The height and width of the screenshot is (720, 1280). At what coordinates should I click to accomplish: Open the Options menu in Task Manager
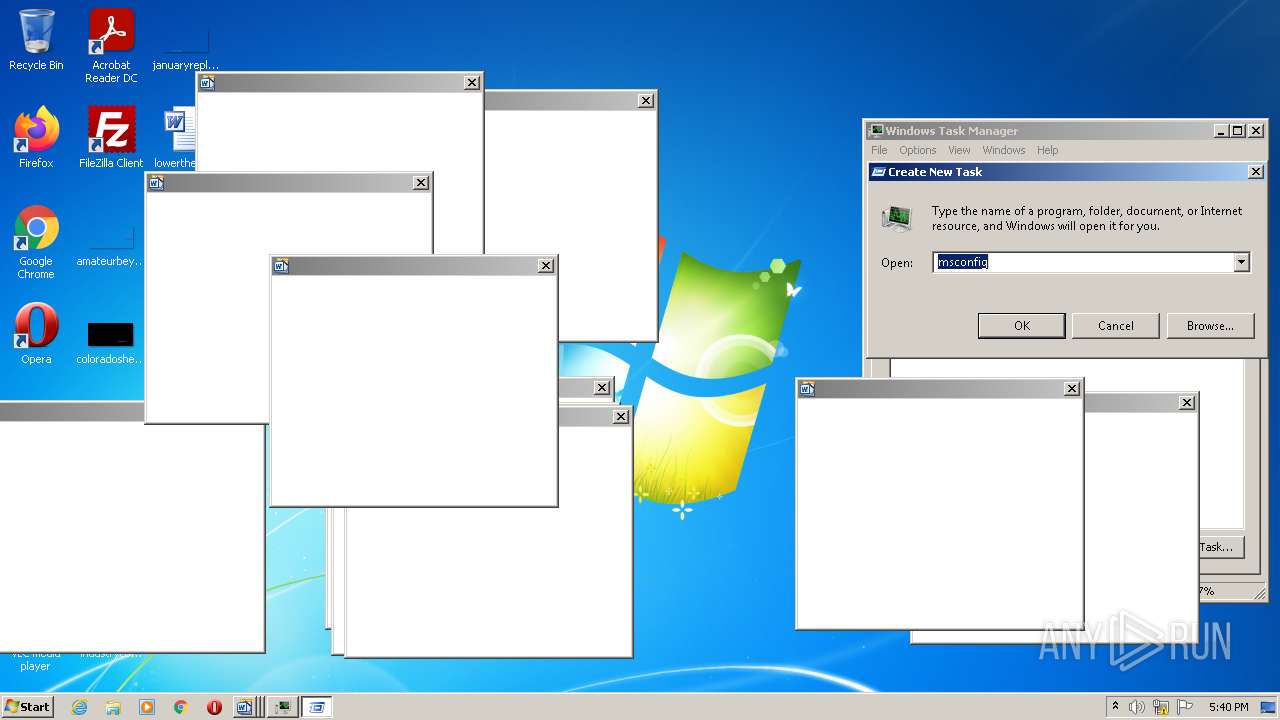917,150
